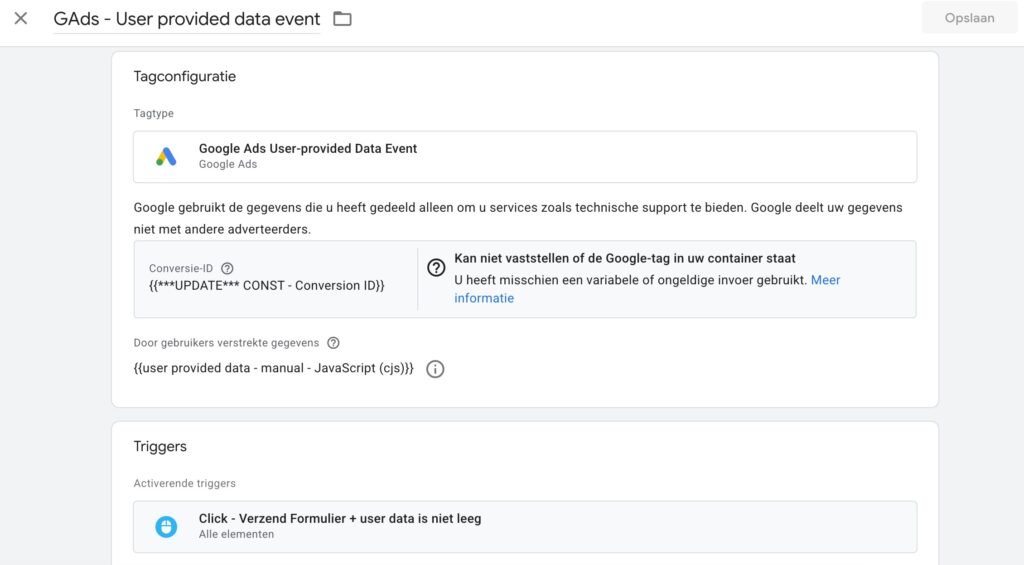Click the 'Tagtype' label
The width and height of the screenshot is (1024, 565).
click(x=153, y=114)
